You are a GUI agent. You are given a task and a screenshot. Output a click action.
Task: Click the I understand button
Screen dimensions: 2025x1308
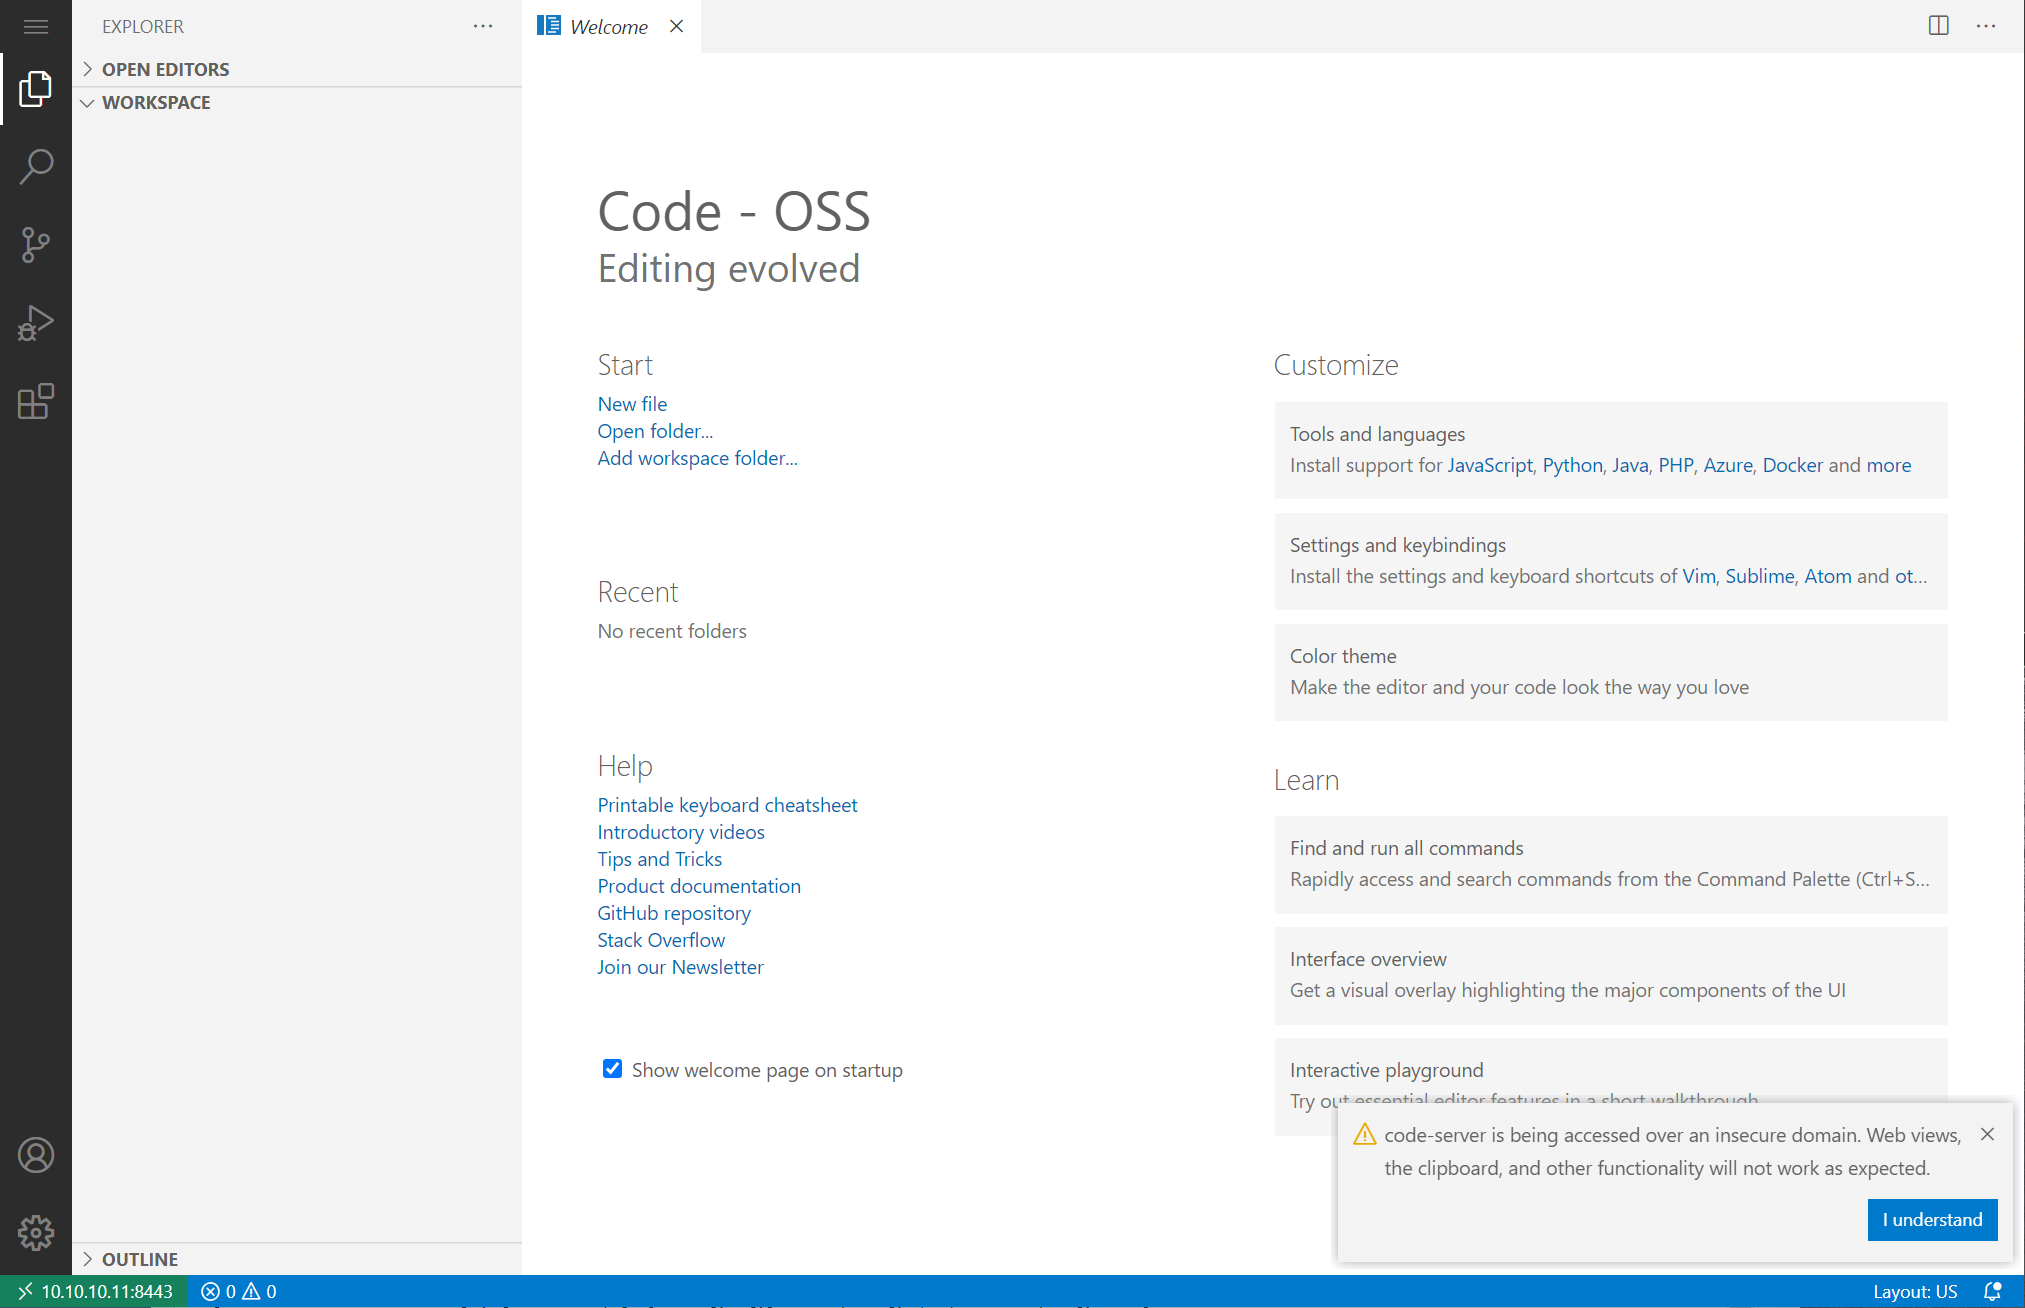[x=1931, y=1219]
